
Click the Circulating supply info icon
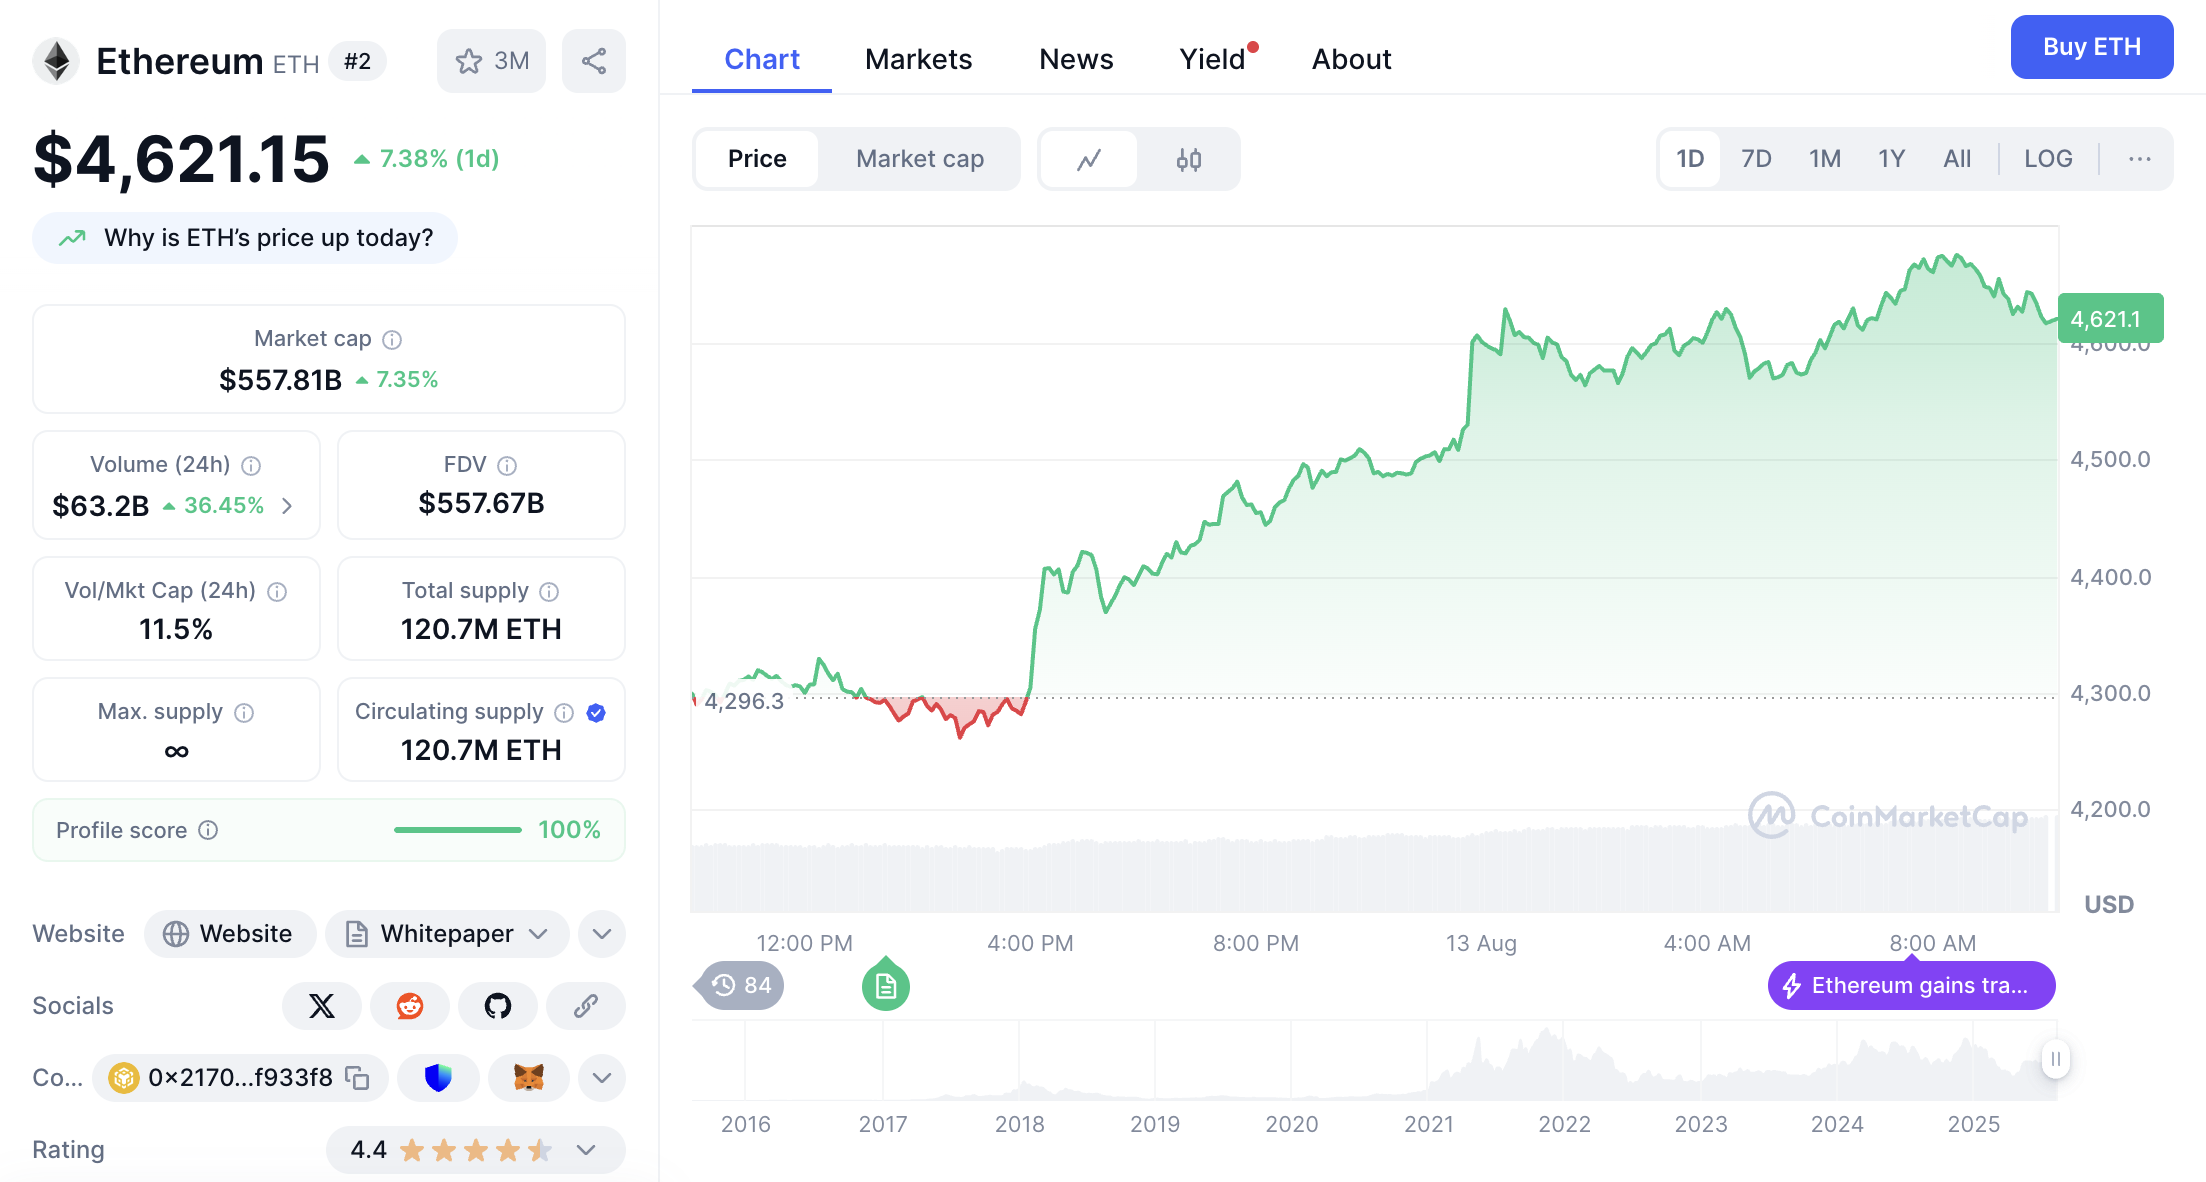click(x=564, y=713)
